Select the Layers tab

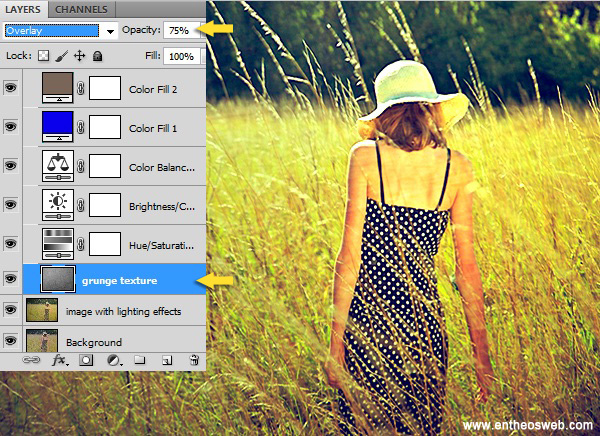point(23,9)
